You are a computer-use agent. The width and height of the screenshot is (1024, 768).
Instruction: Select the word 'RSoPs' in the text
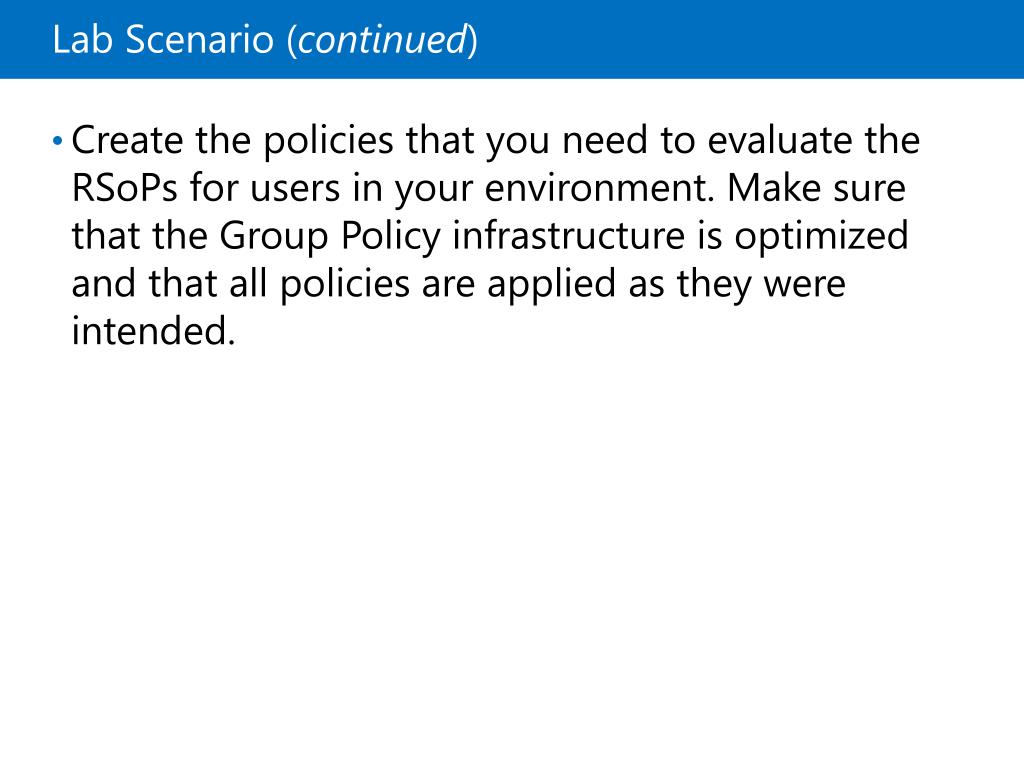124,187
